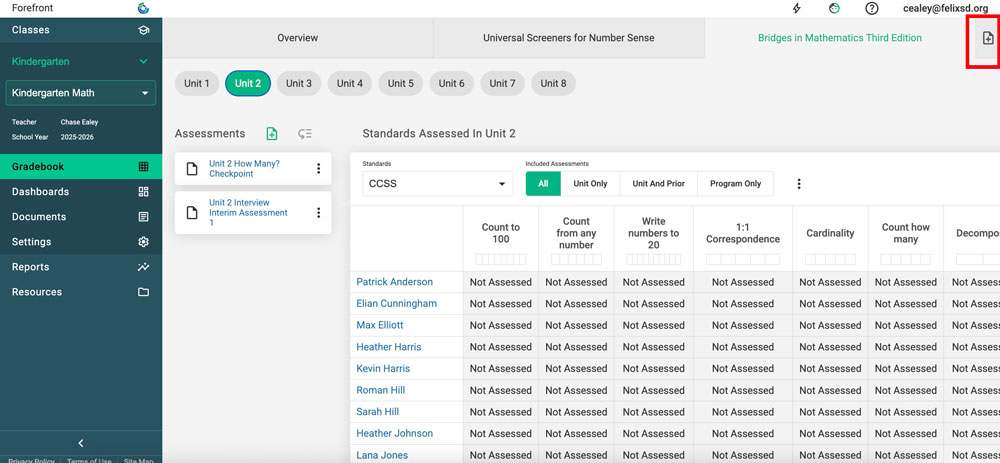The height and width of the screenshot is (463, 1000).
Task: Open the Kindergarten Math class dropdown
Action: coord(81,93)
